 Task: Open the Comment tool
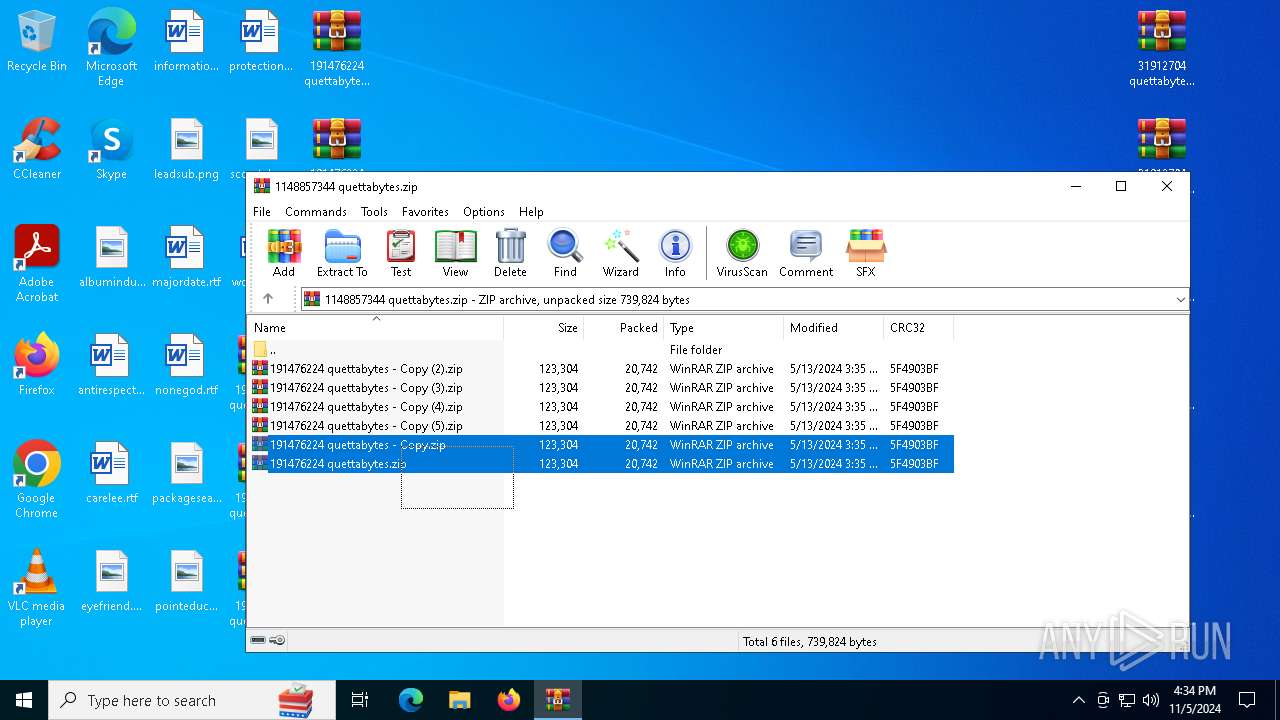coord(806,253)
